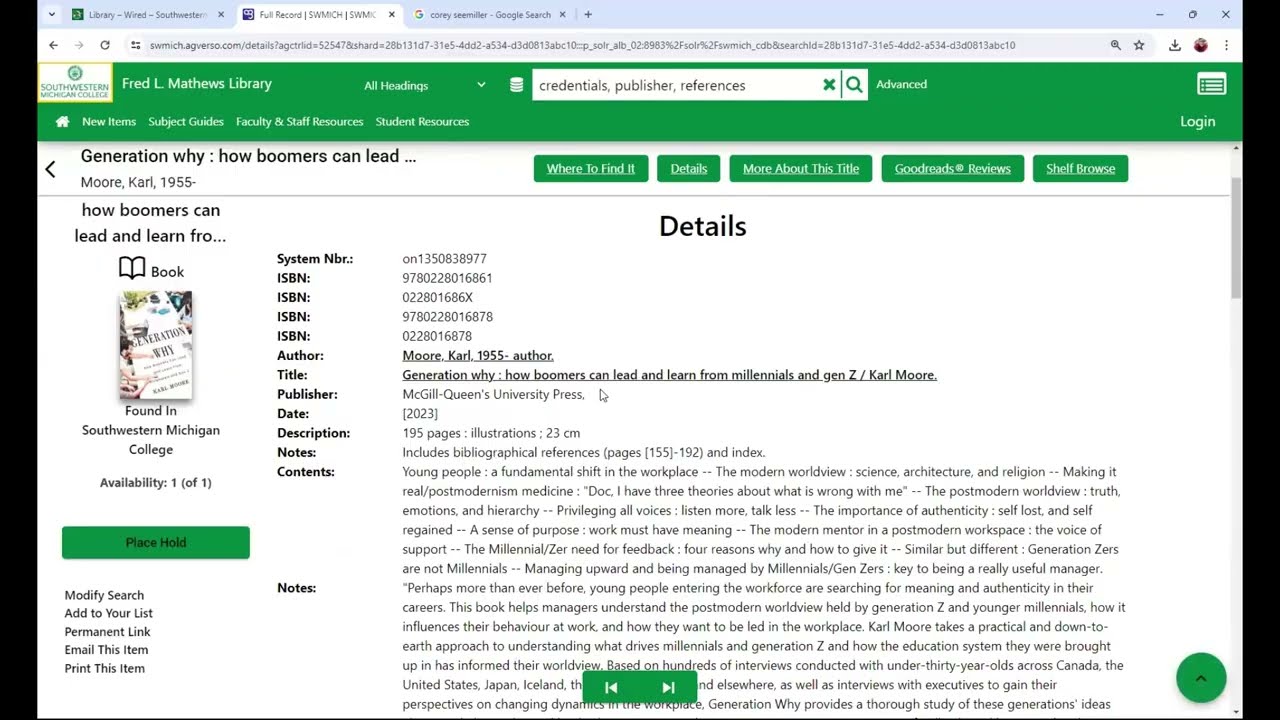The height and width of the screenshot is (720, 1280).
Task: Click the round scroll-to-top button
Action: [1201, 678]
